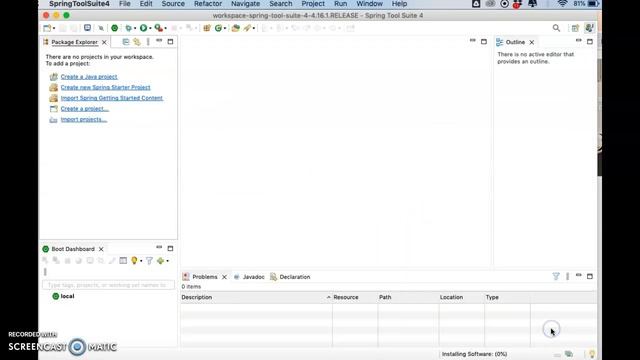Click the Open Perspective icon
This screenshot has height=360, width=640.
click(x=575, y=28)
